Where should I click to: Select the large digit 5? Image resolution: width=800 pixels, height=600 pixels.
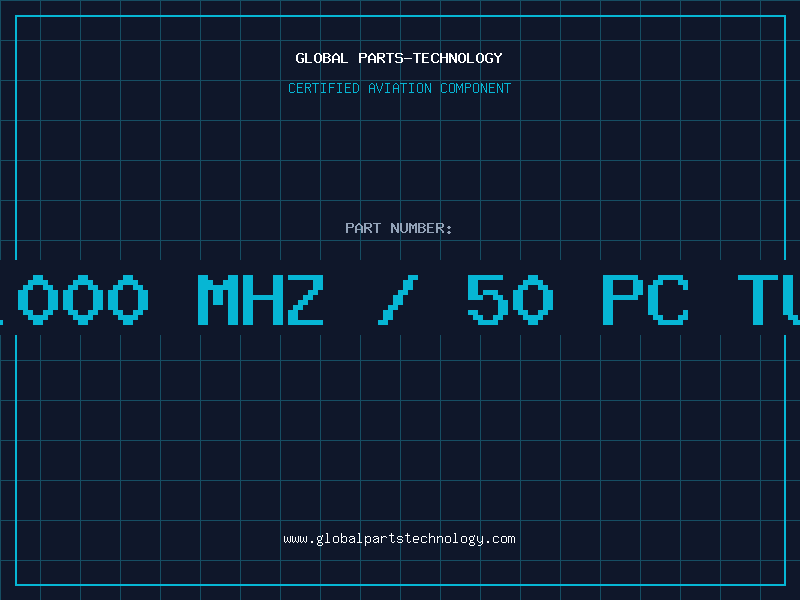[487, 299]
